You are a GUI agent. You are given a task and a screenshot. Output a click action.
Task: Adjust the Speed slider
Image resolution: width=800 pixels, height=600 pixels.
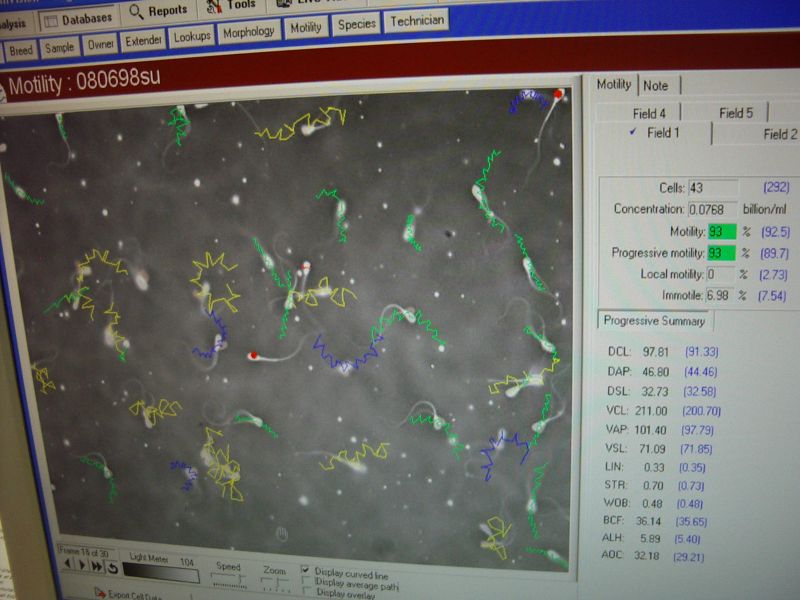coord(230,580)
